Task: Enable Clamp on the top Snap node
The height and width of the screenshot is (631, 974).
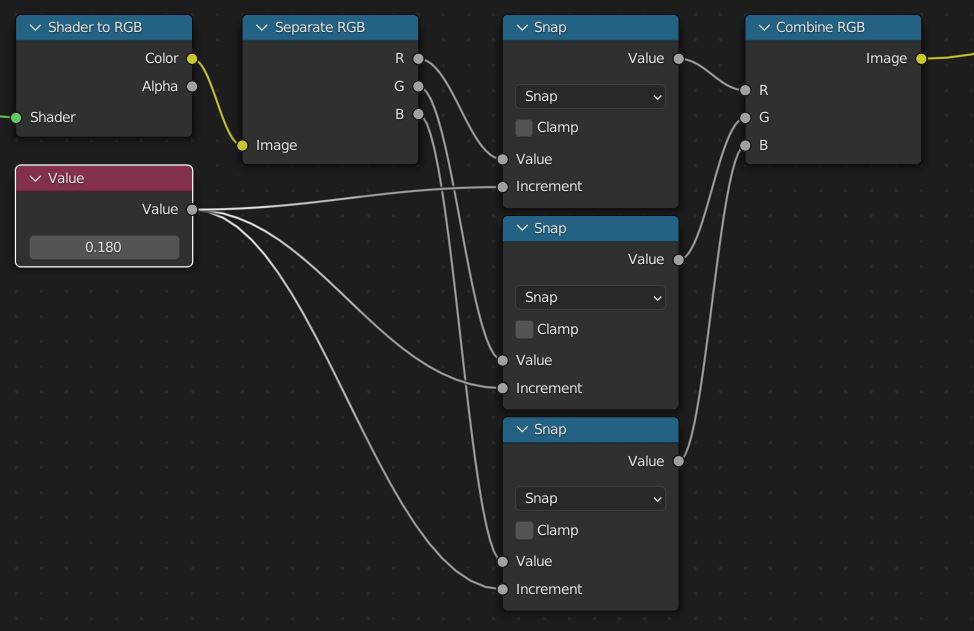Action: click(524, 127)
